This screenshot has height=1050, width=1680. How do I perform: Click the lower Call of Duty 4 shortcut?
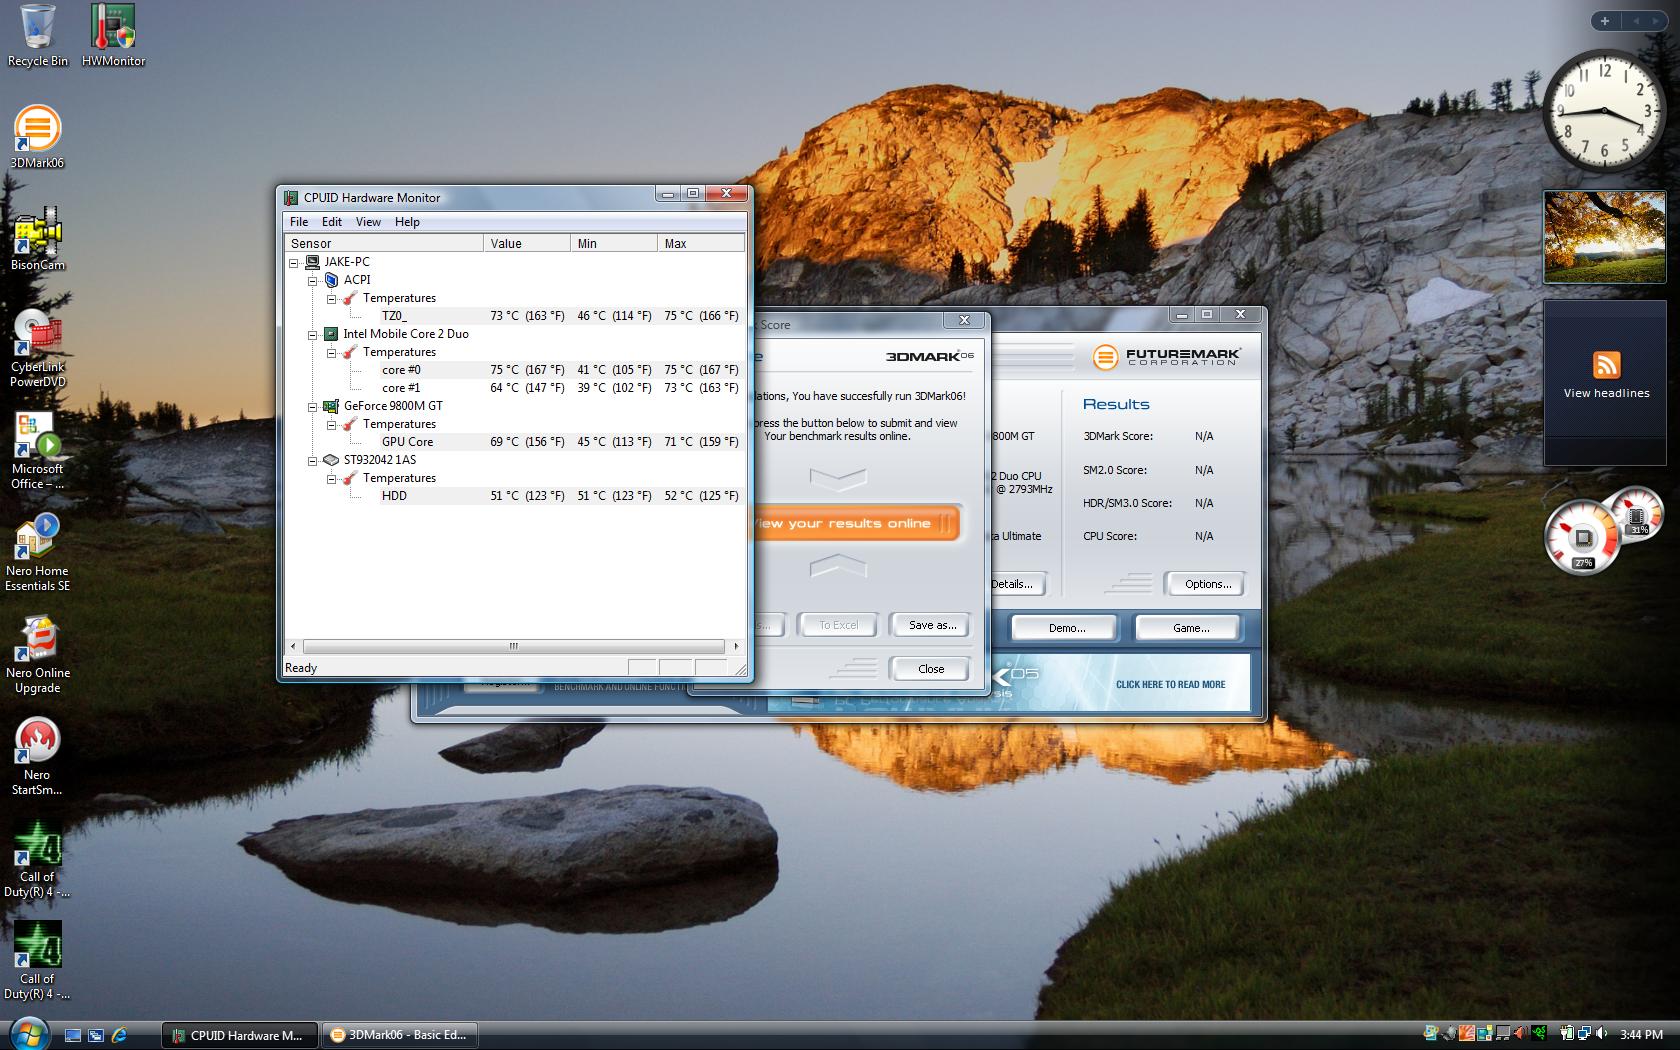[x=37, y=960]
